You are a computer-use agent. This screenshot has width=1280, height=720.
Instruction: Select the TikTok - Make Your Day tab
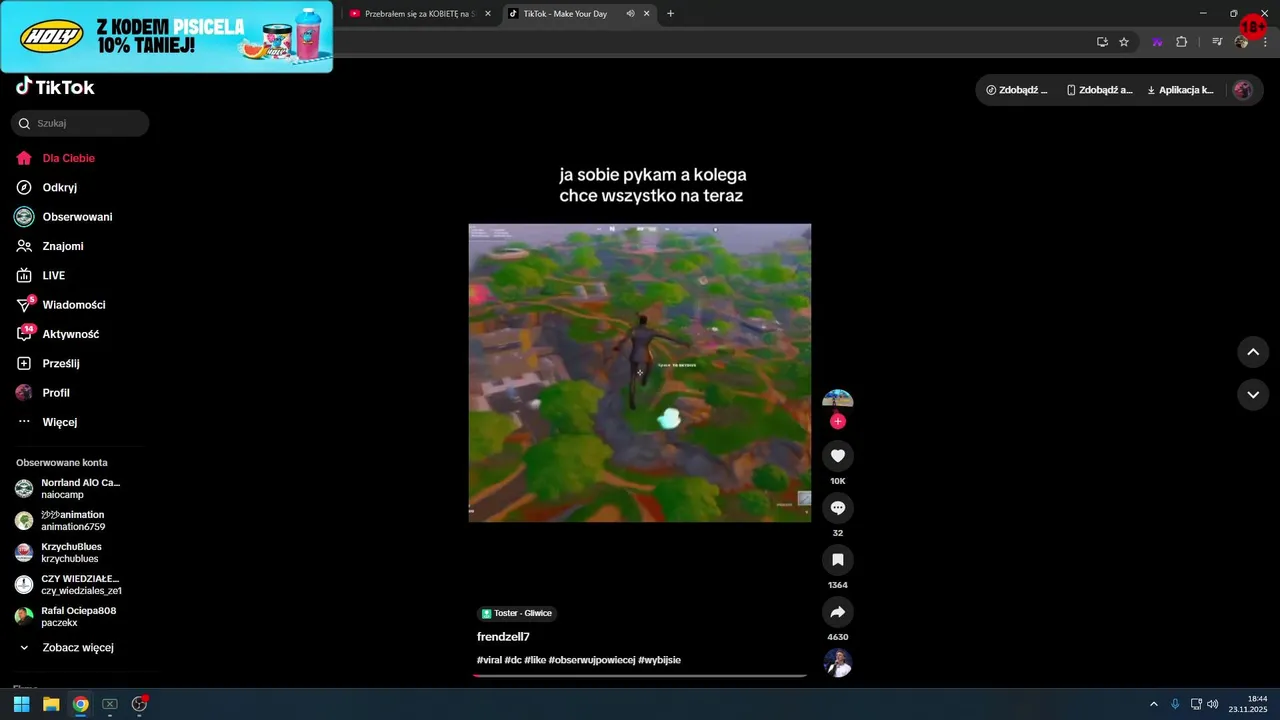564,14
